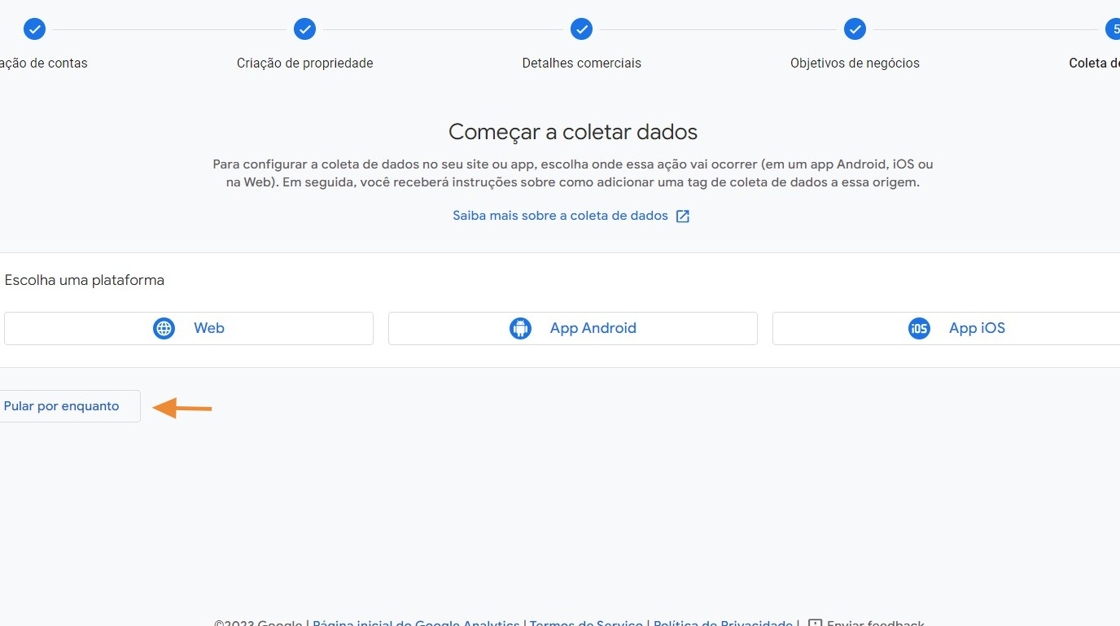The height and width of the screenshot is (626, 1120).
Task: Go to Detalhes comerciais step label
Action: tap(581, 63)
